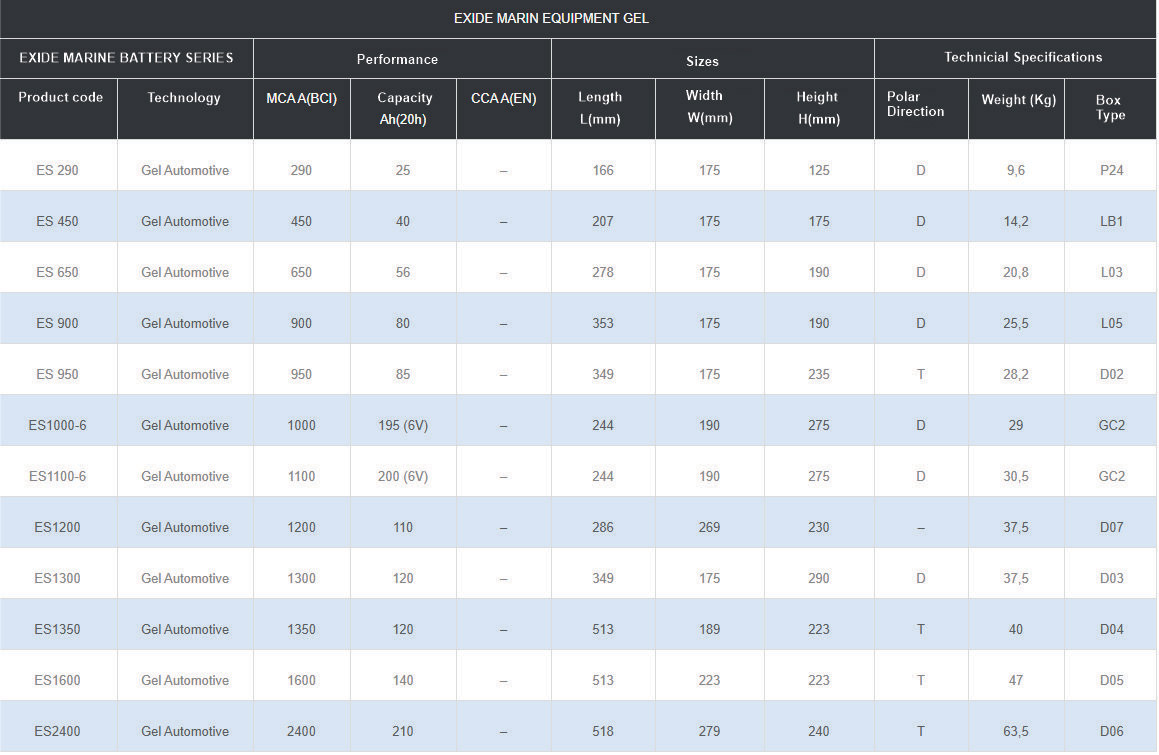Select the 195 (6V) capacity cell
1159x755 pixels.
402,425
